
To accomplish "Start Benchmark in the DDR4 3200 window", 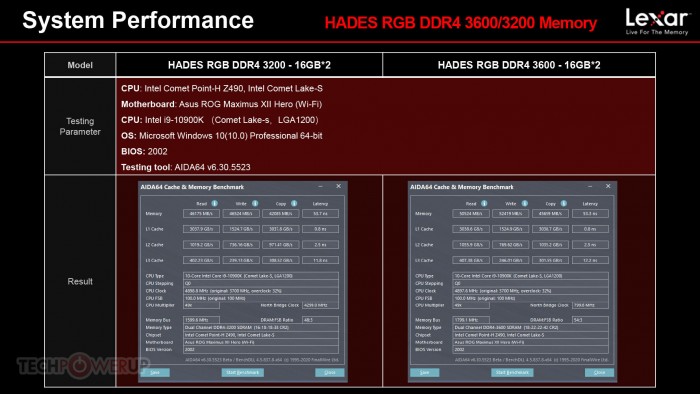I will click(242, 372).
